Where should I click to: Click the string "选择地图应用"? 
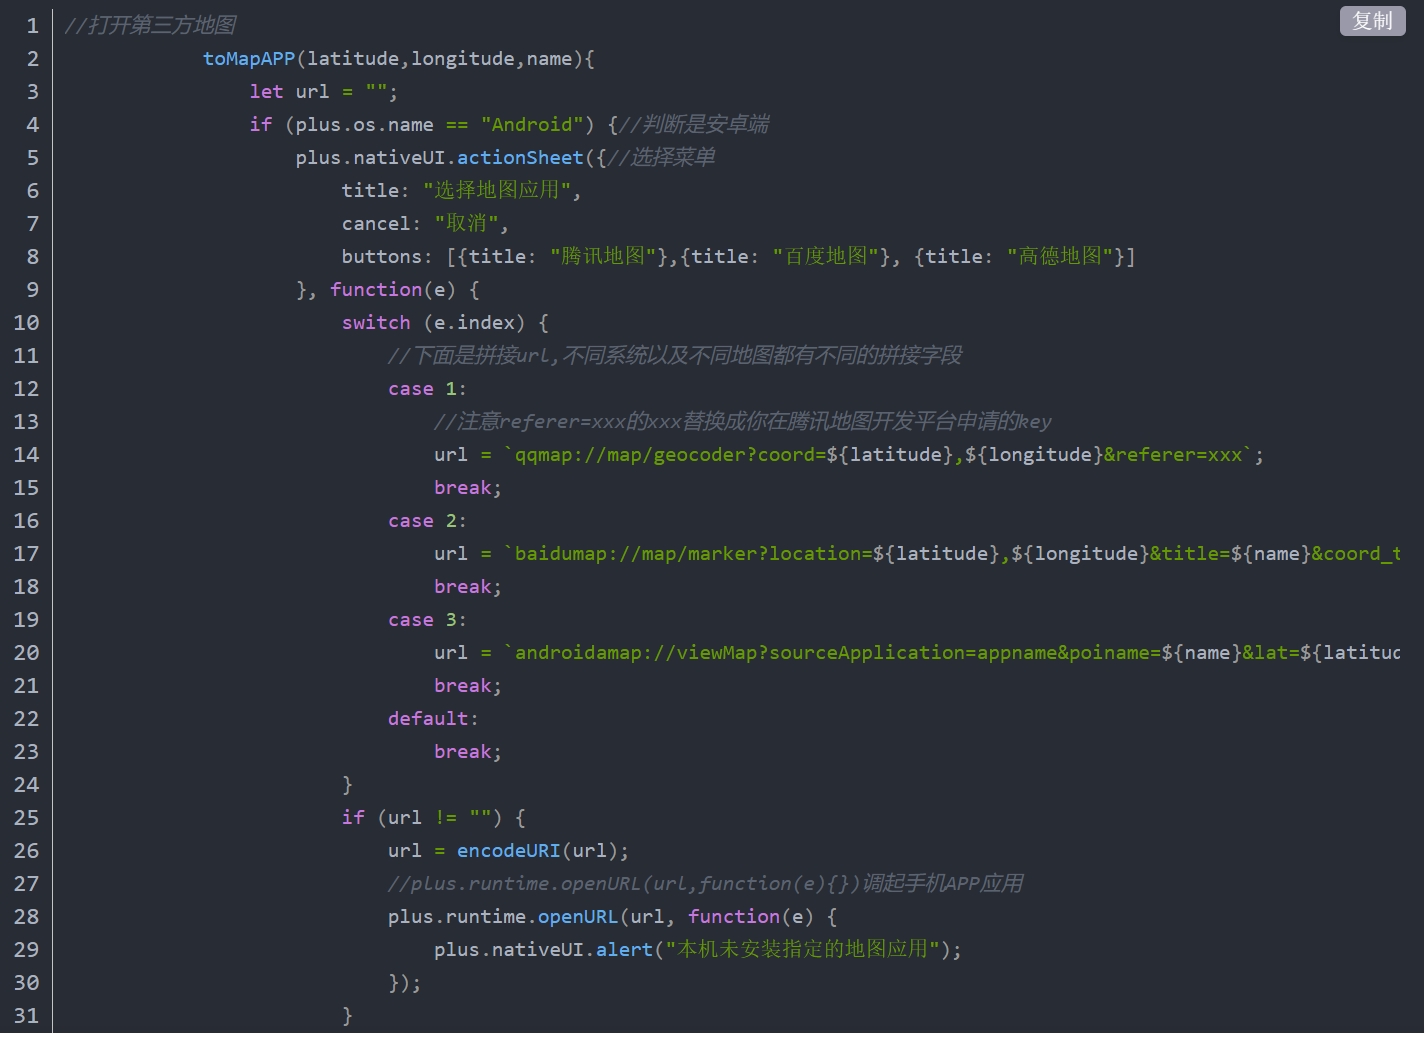[x=497, y=190]
